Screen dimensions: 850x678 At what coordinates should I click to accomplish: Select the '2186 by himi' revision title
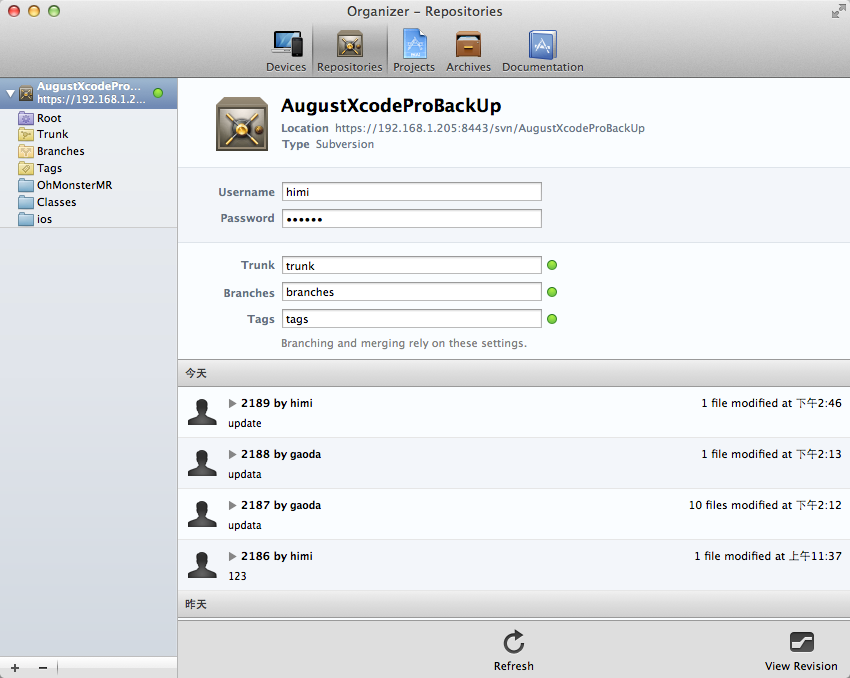(277, 556)
